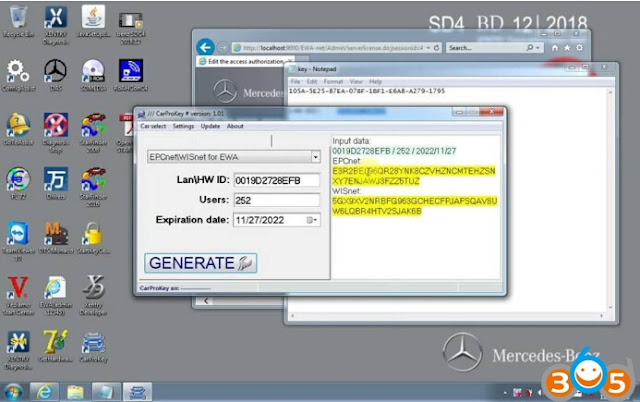Open View menu in Notepad
Image resolution: width=640 pixels, height=402 pixels.
[356, 82]
